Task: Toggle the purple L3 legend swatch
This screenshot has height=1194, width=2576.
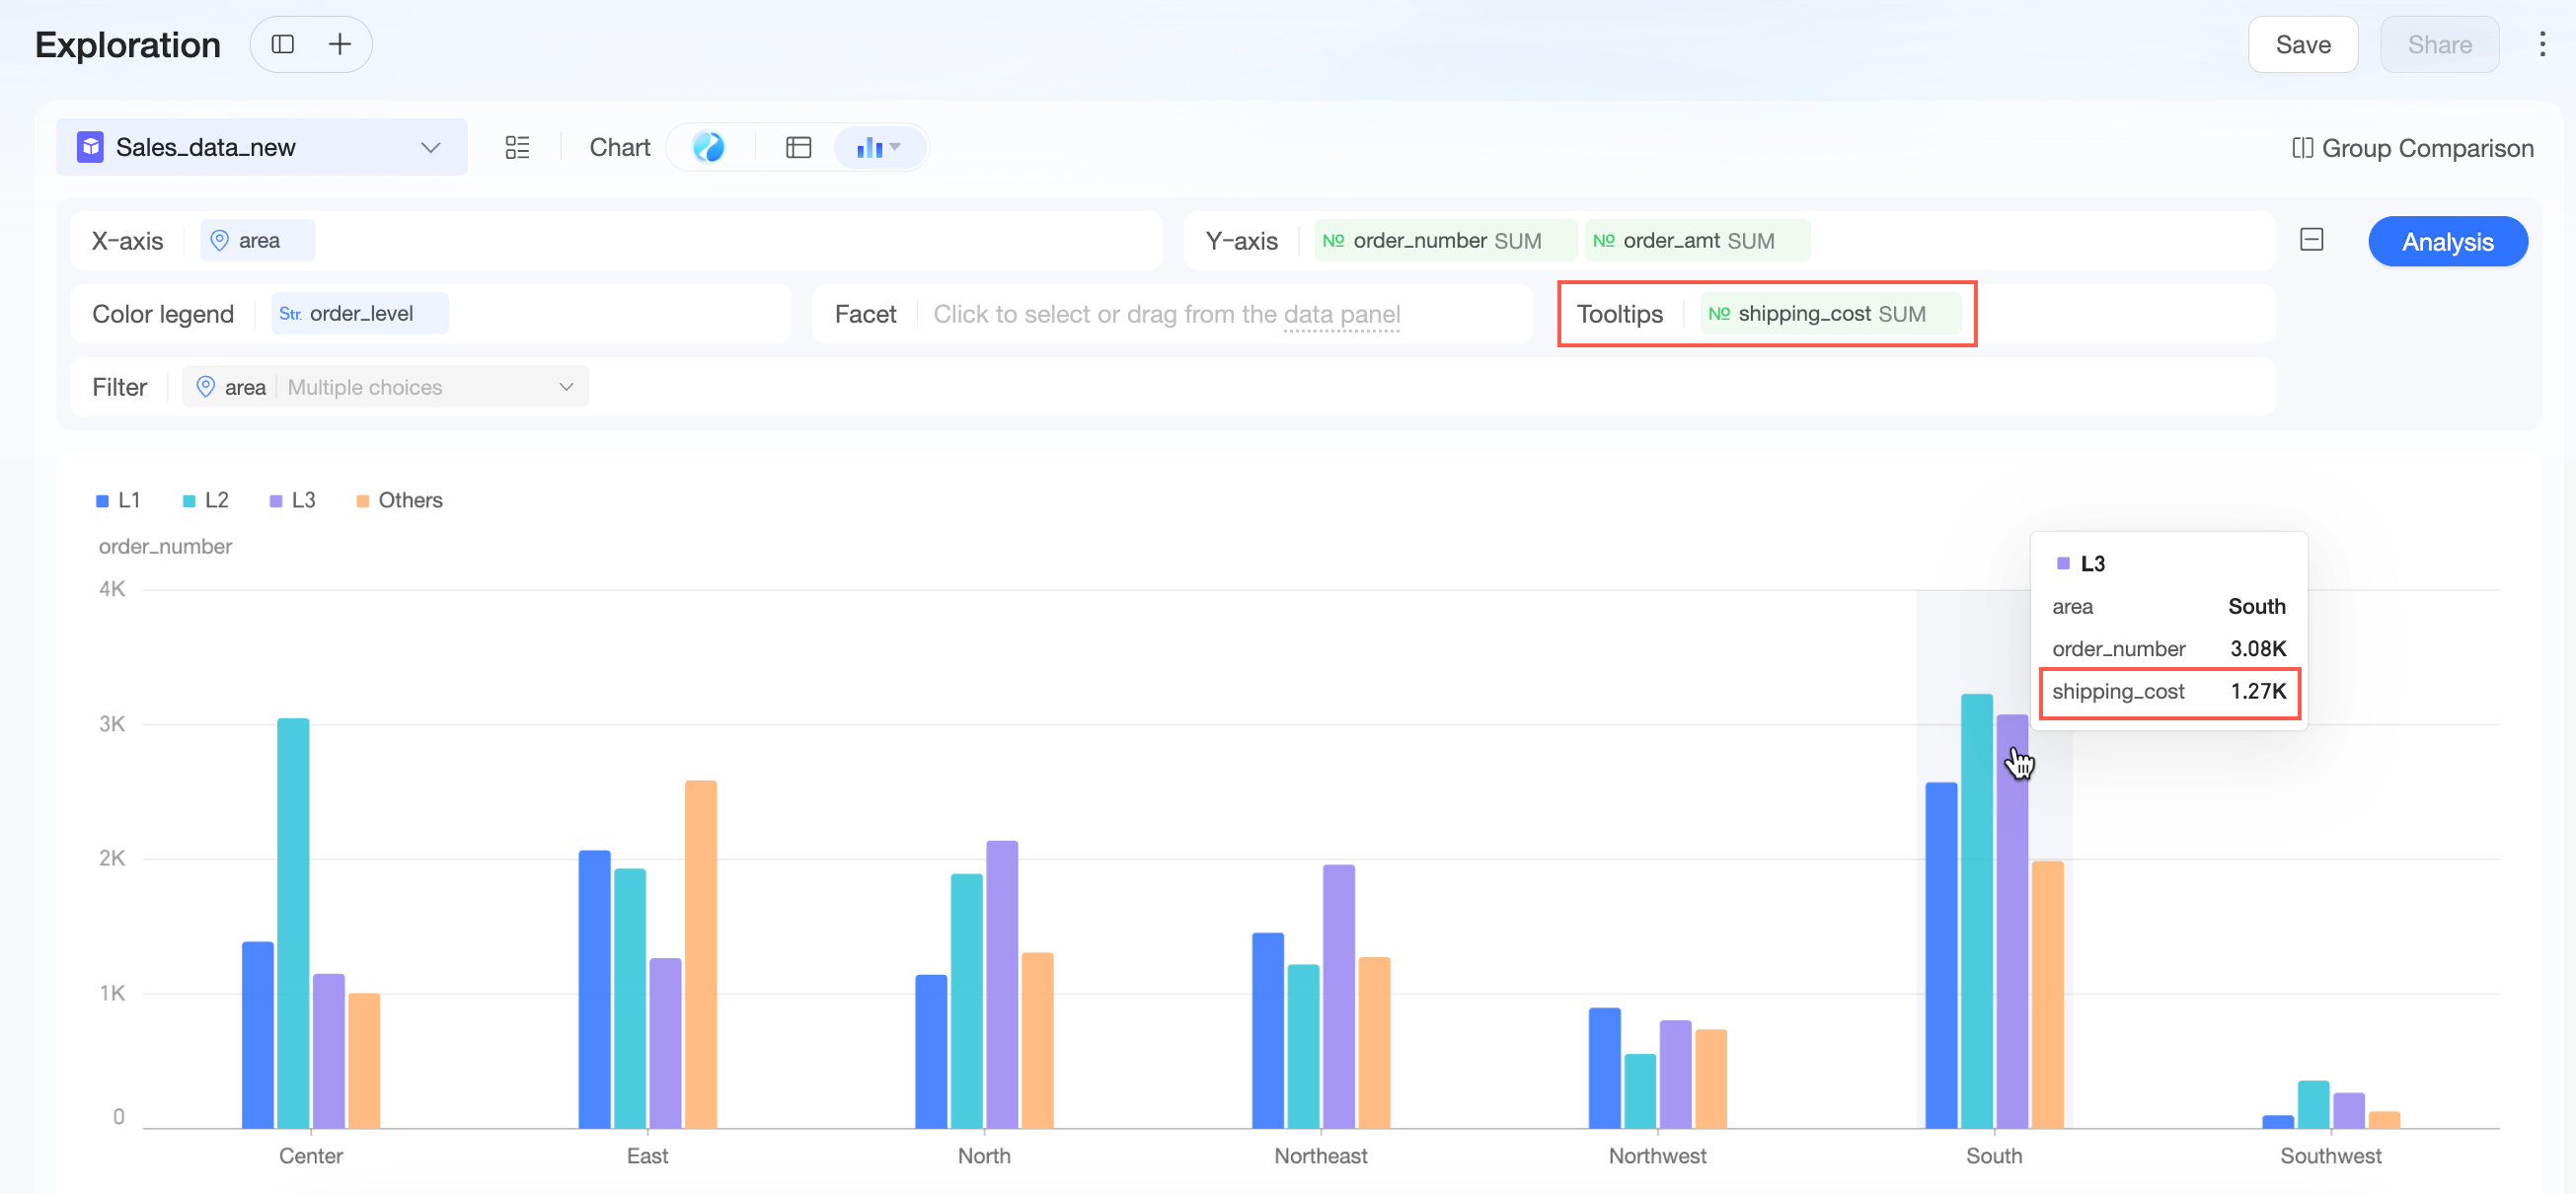Action: pyautogui.click(x=276, y=501)
